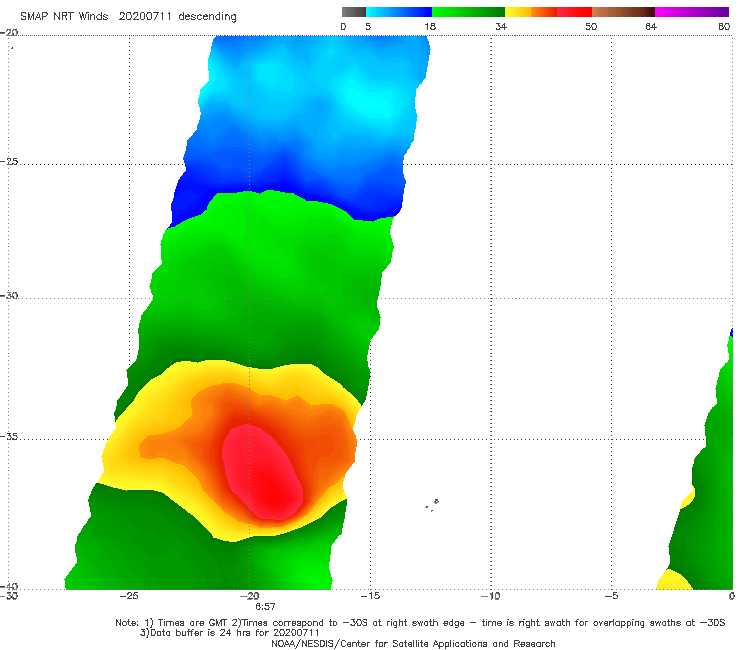
Task: Click the "NOAA/NESDIS/Center for Satellite Applications and Research" credit
Action: pyautogui.click(x=413, y=643)
